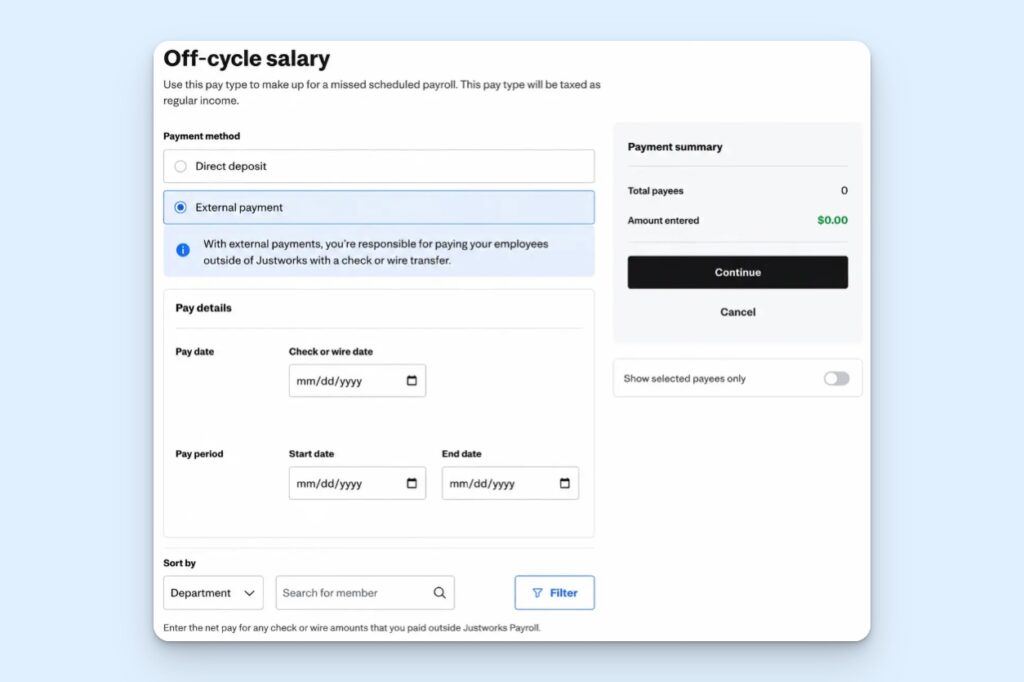
Task: Click the Pay period label
Action: point(199,454)
